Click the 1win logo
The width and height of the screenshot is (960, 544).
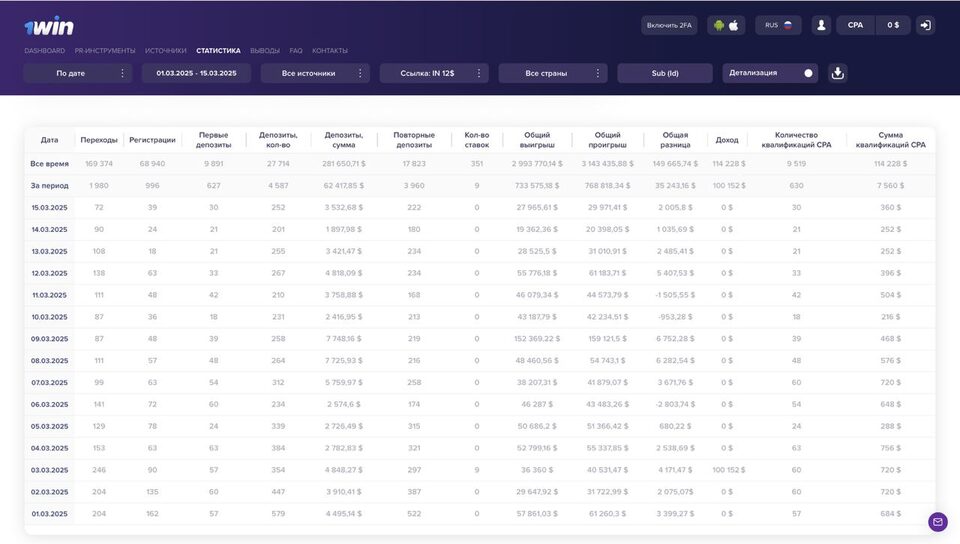click(x=48, y=26)
